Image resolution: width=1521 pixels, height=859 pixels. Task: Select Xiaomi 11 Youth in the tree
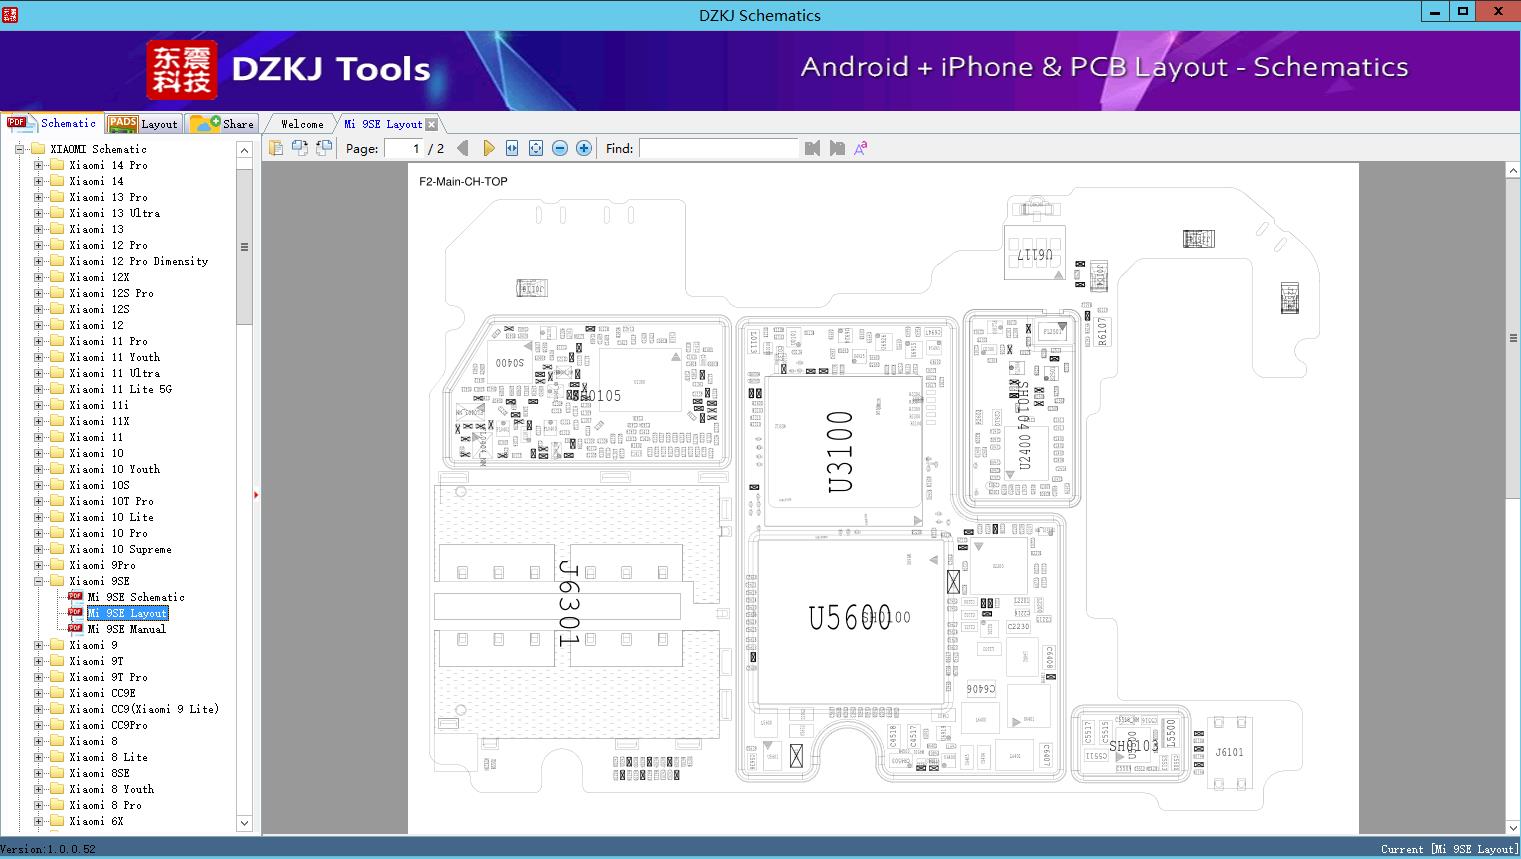(x=115, y=357)
